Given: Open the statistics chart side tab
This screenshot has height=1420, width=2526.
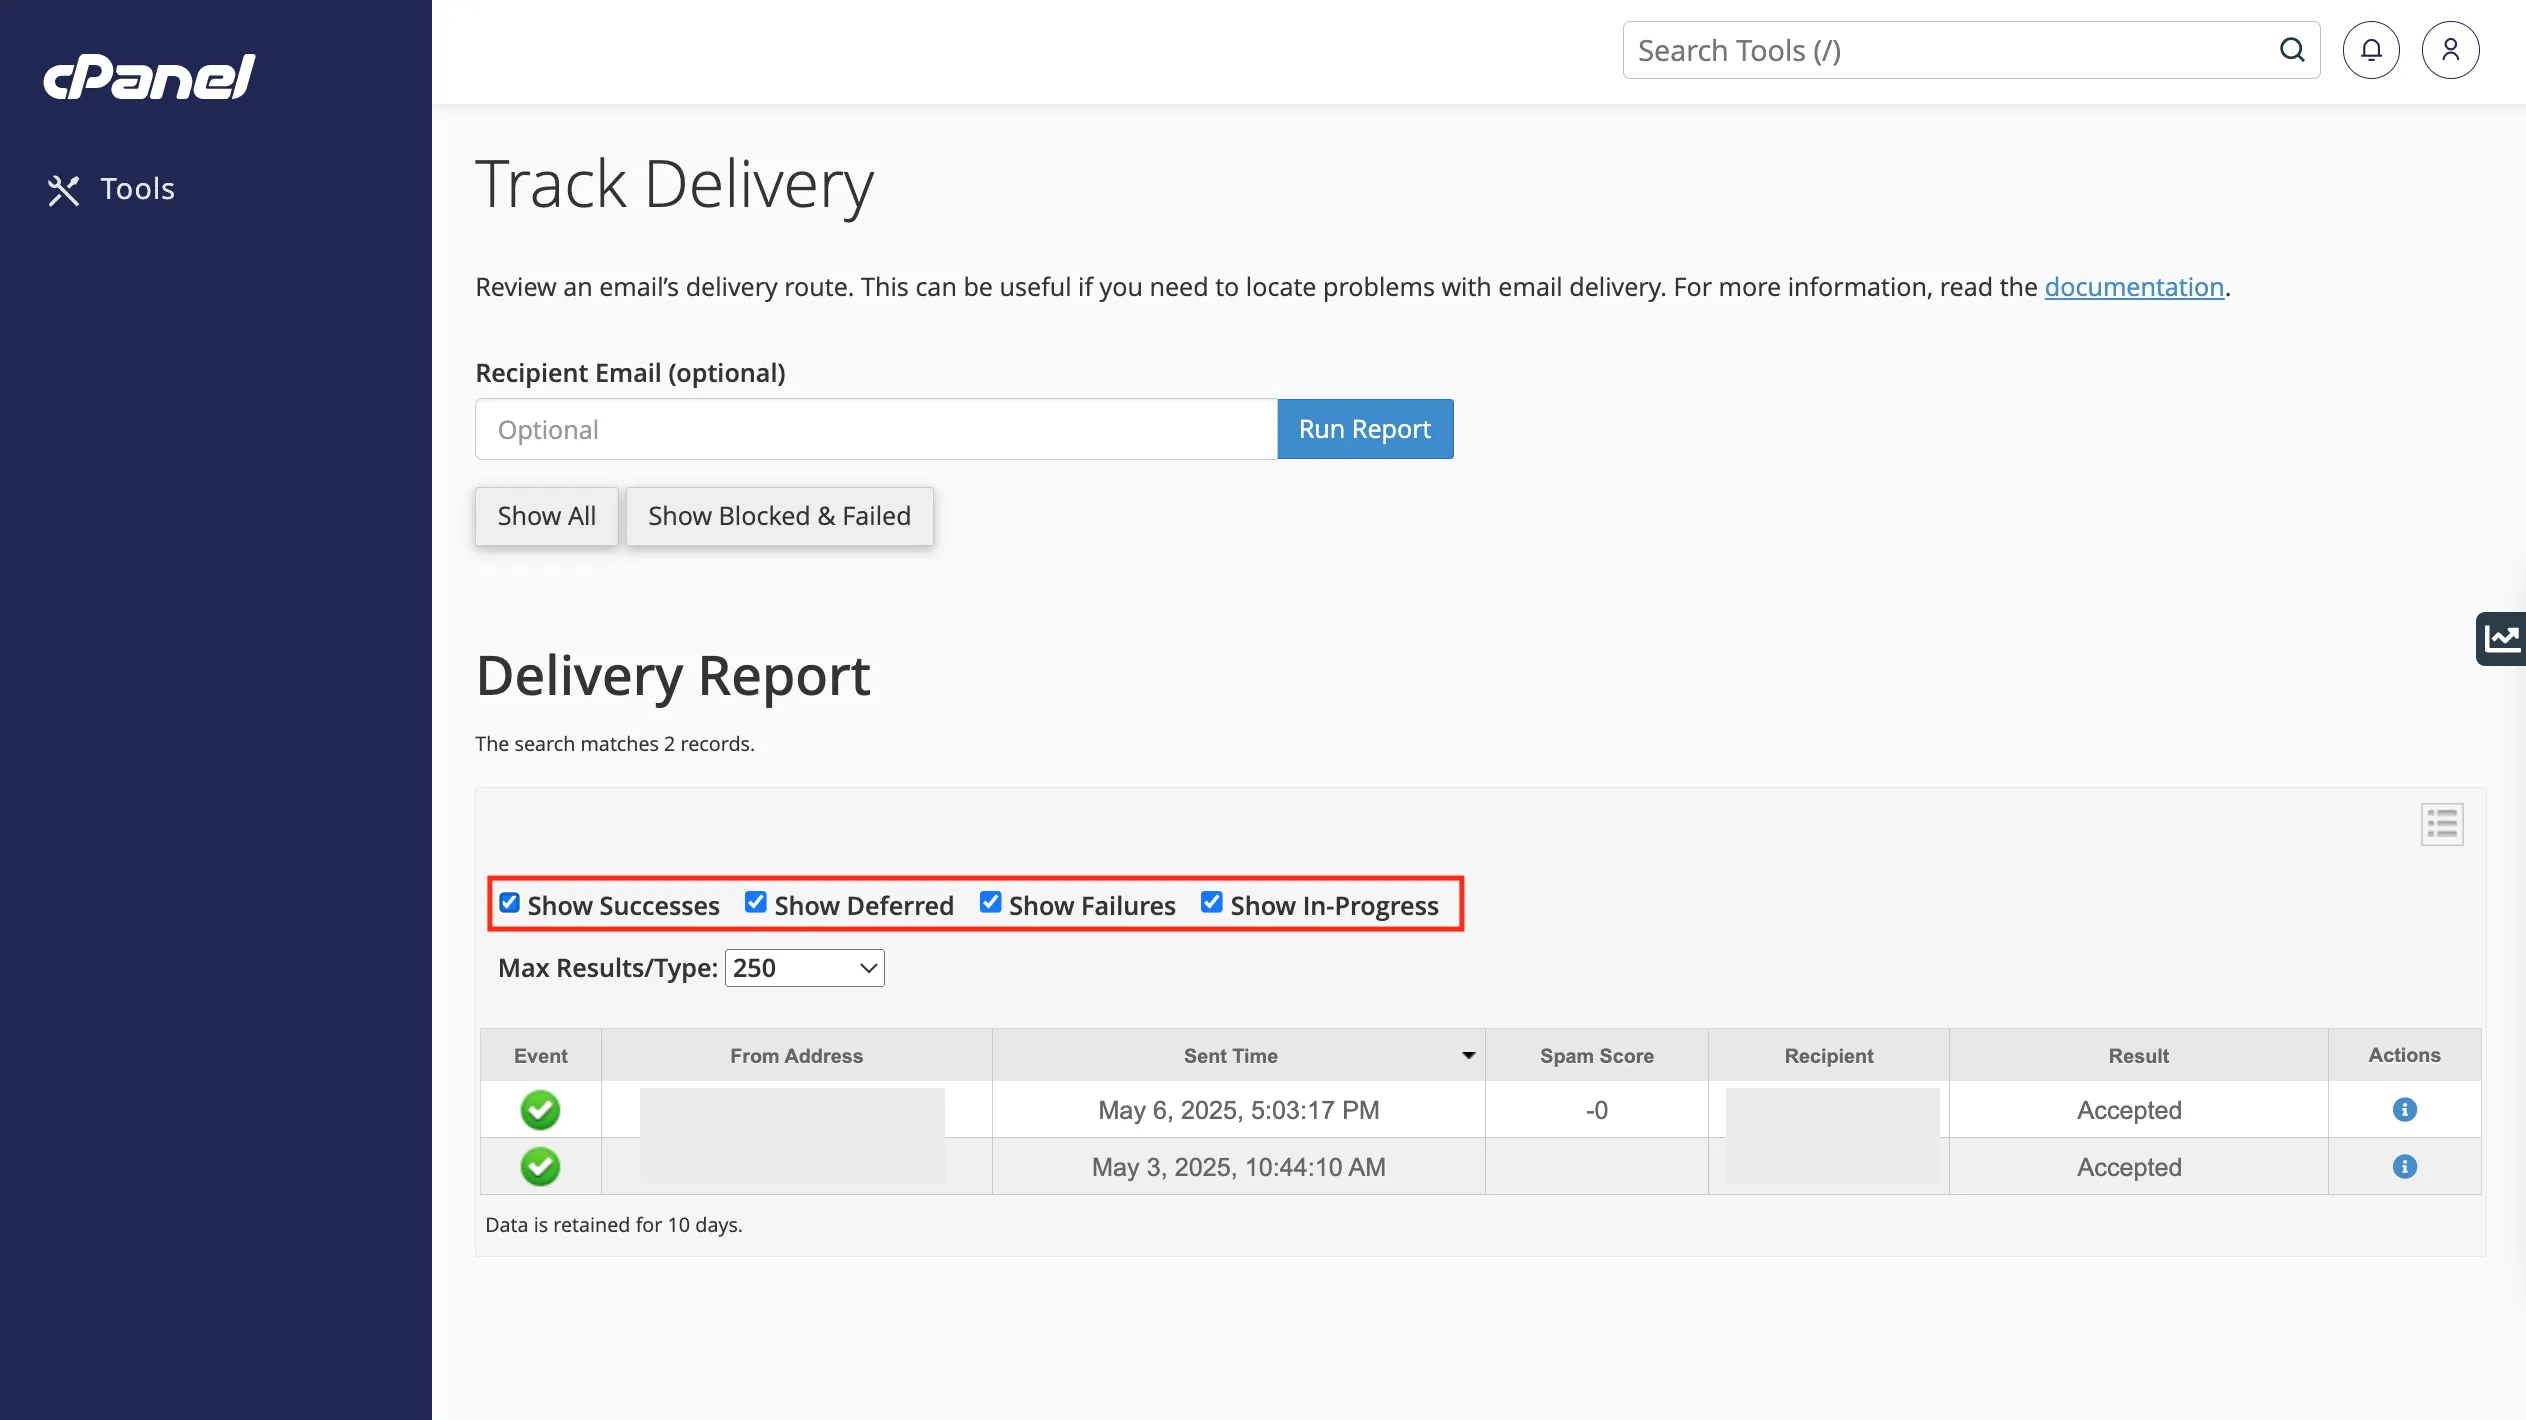Looking at the screenshot, I should [x=2501, y=638].
